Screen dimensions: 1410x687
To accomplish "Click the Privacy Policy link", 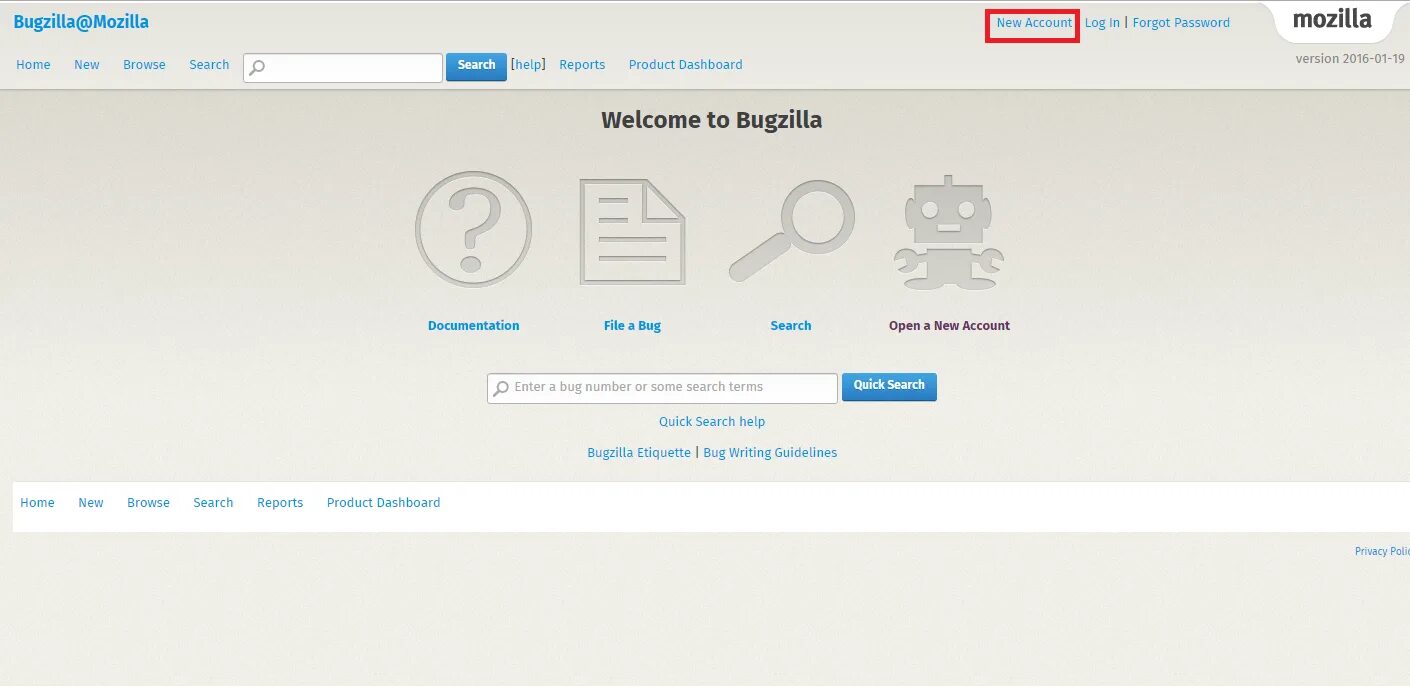I will 1382,552.
